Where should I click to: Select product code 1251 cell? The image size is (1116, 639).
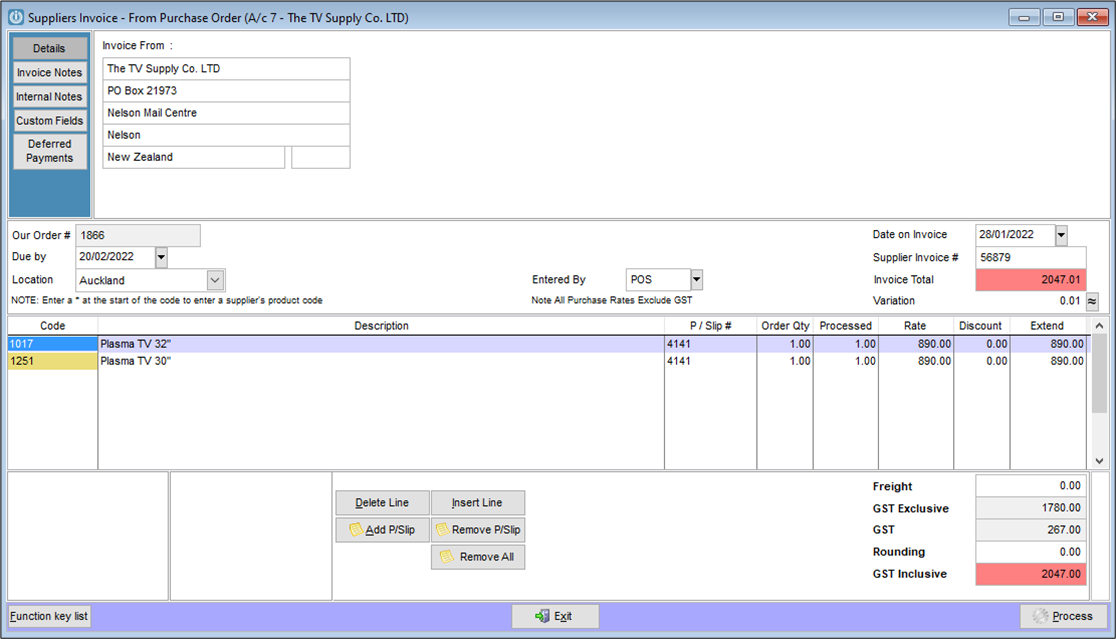tap(53, 361)
